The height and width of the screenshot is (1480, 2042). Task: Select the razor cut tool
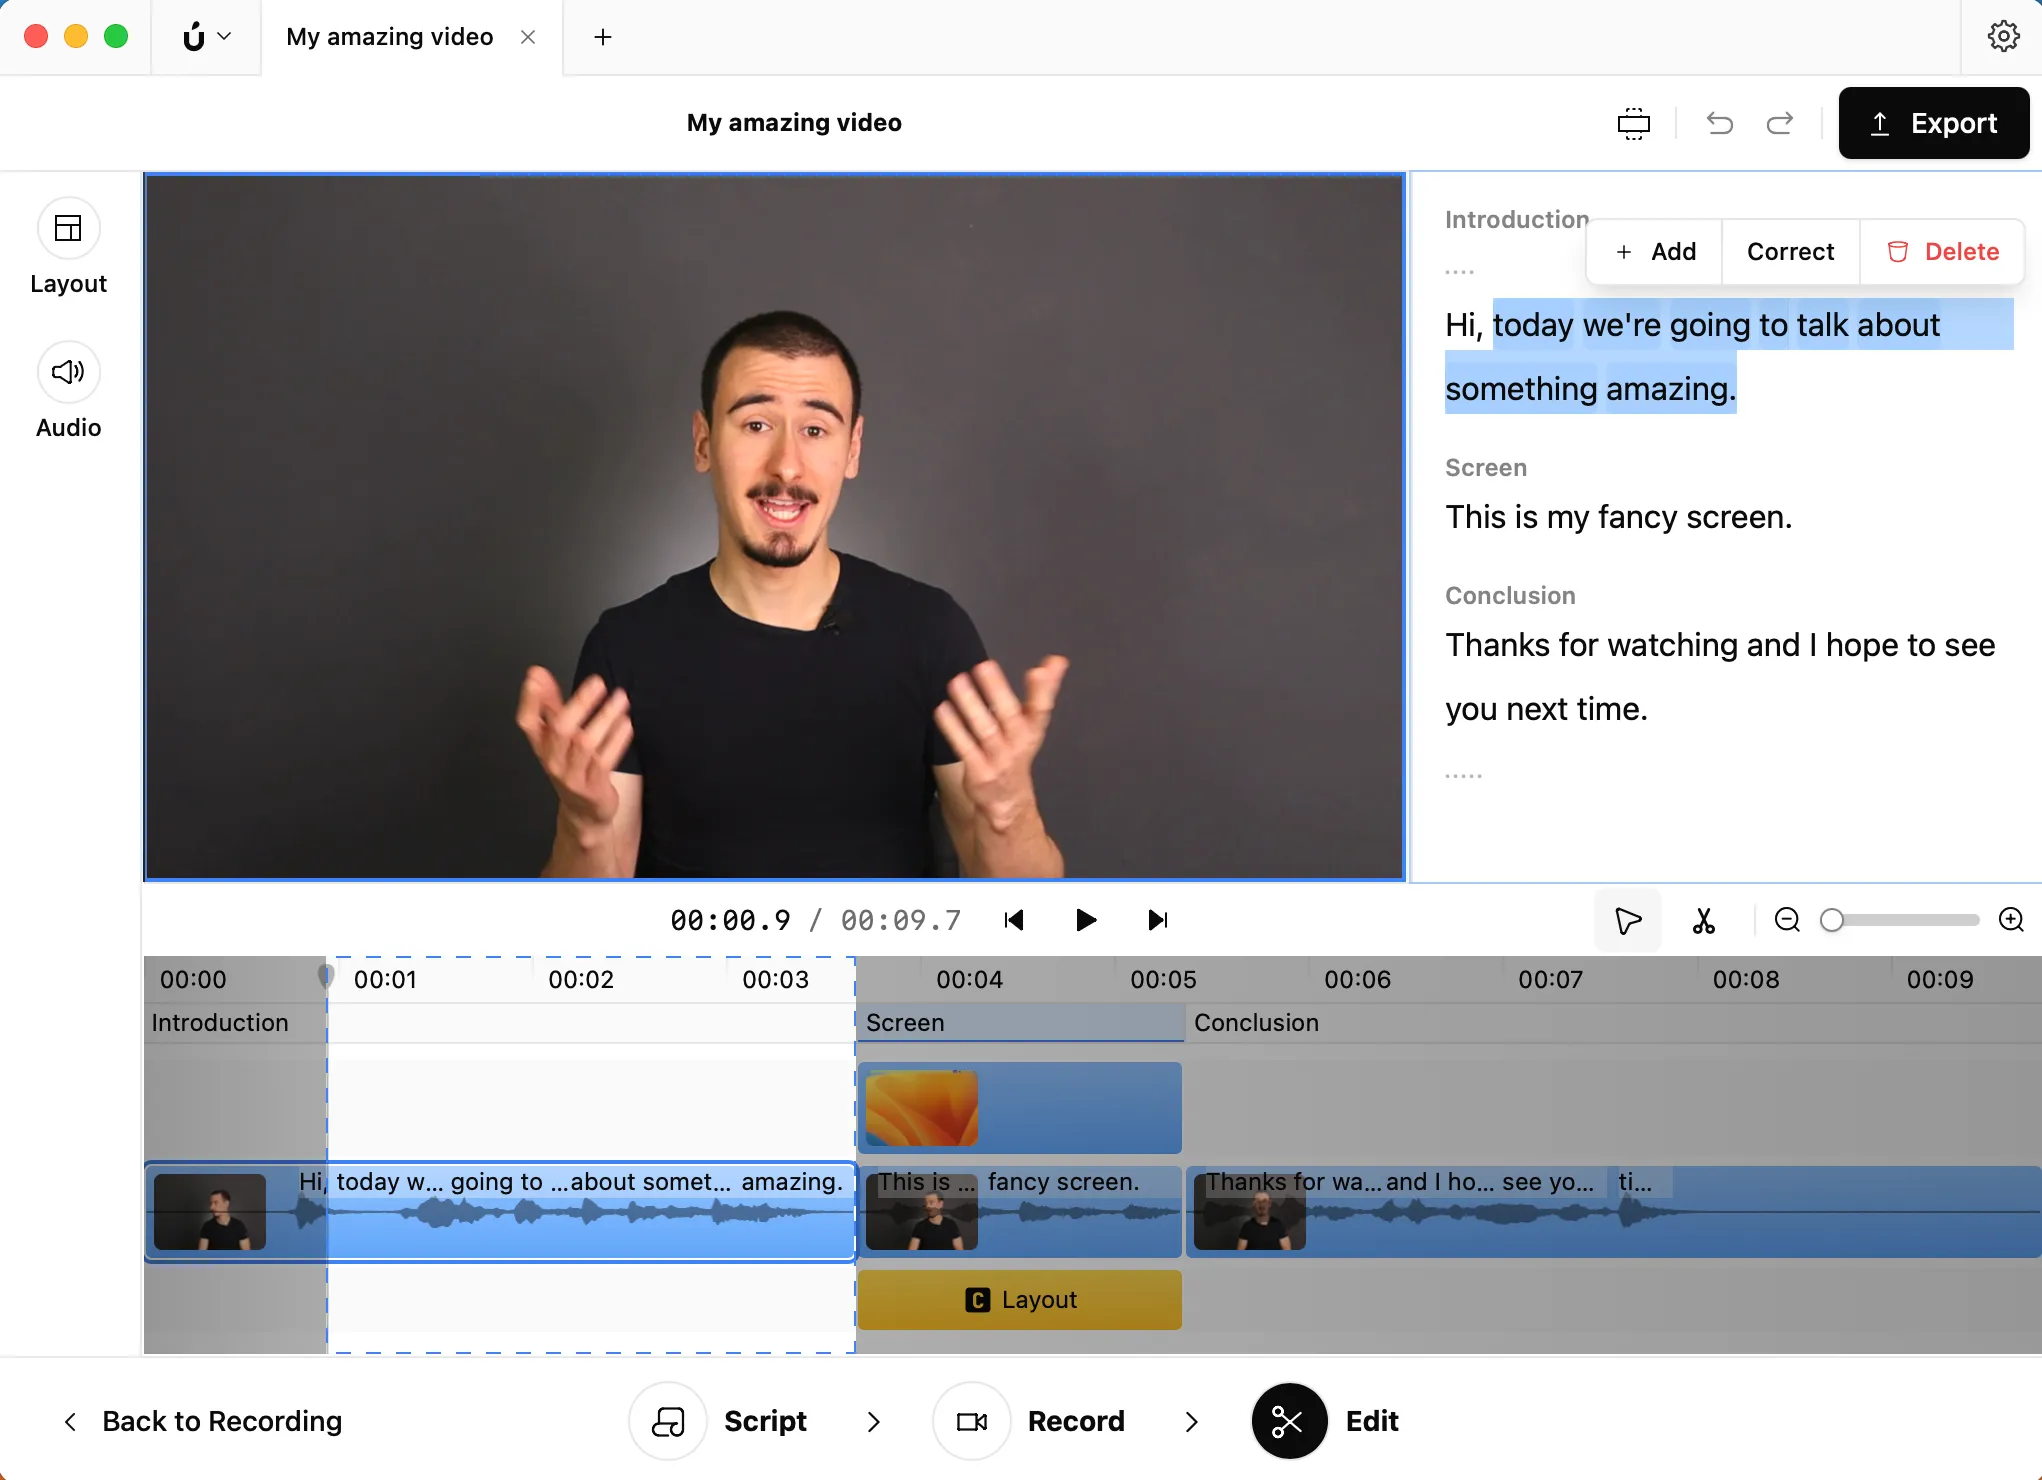pos(1704,920)
